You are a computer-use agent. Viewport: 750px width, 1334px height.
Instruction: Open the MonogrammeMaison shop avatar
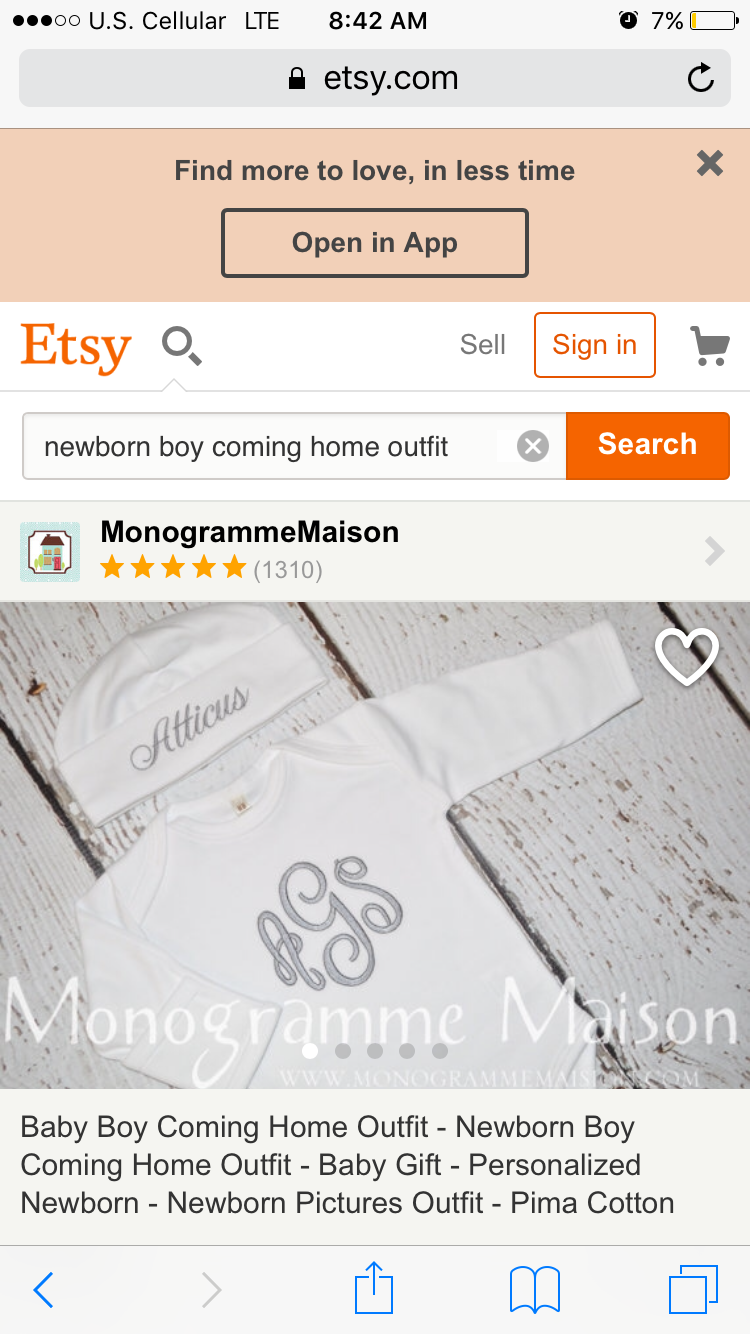50,551
